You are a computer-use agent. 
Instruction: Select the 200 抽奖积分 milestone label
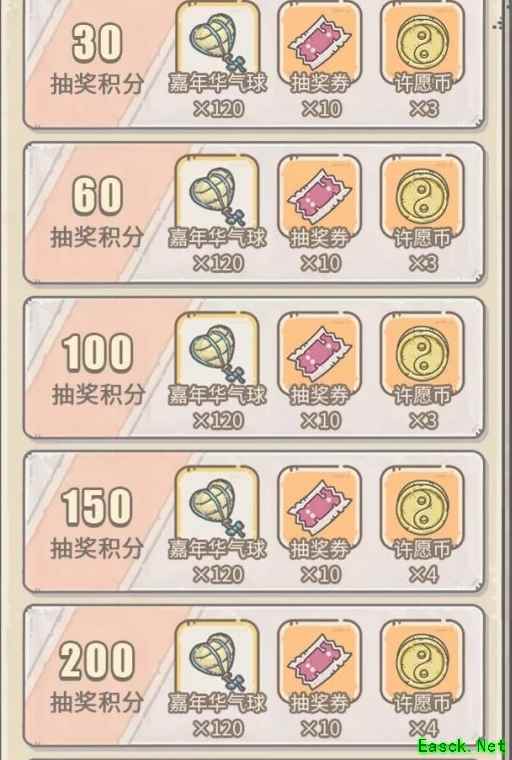97,678
